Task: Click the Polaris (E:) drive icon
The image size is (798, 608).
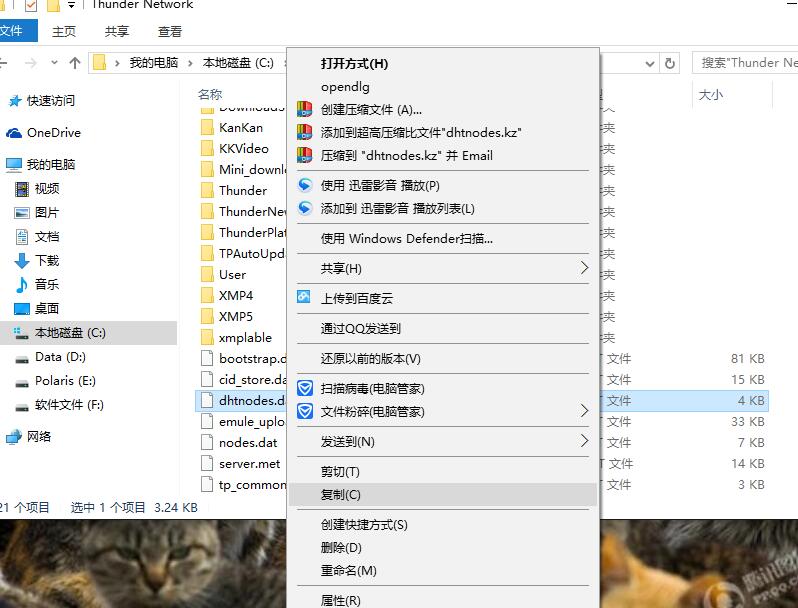Action: [x=22, y=383]
